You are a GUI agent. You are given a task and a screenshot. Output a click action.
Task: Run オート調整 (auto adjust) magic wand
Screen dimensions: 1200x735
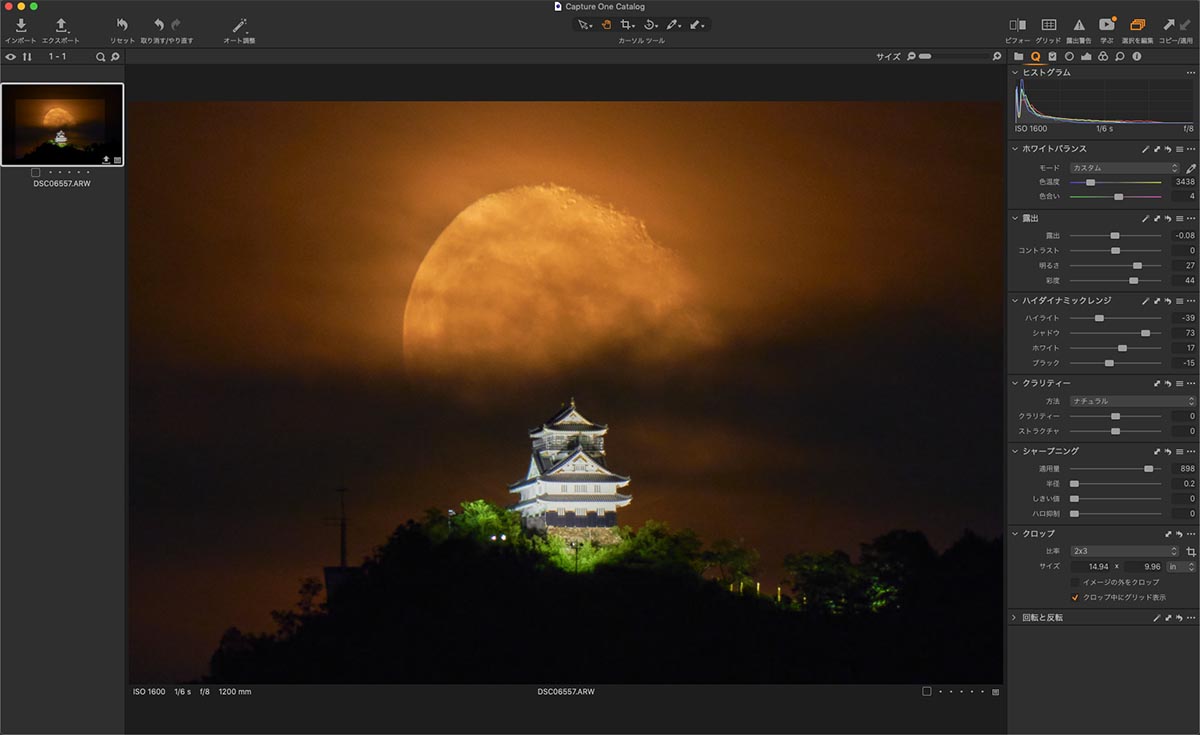pyautogui.click(x=239, y=25)
